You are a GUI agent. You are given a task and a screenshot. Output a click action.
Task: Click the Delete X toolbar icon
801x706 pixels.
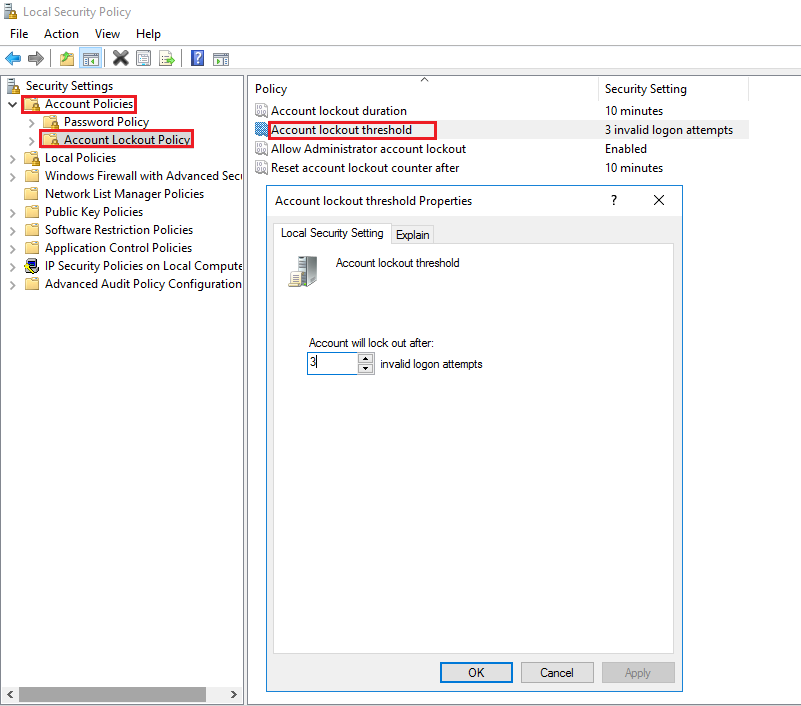tap(121, 58)
